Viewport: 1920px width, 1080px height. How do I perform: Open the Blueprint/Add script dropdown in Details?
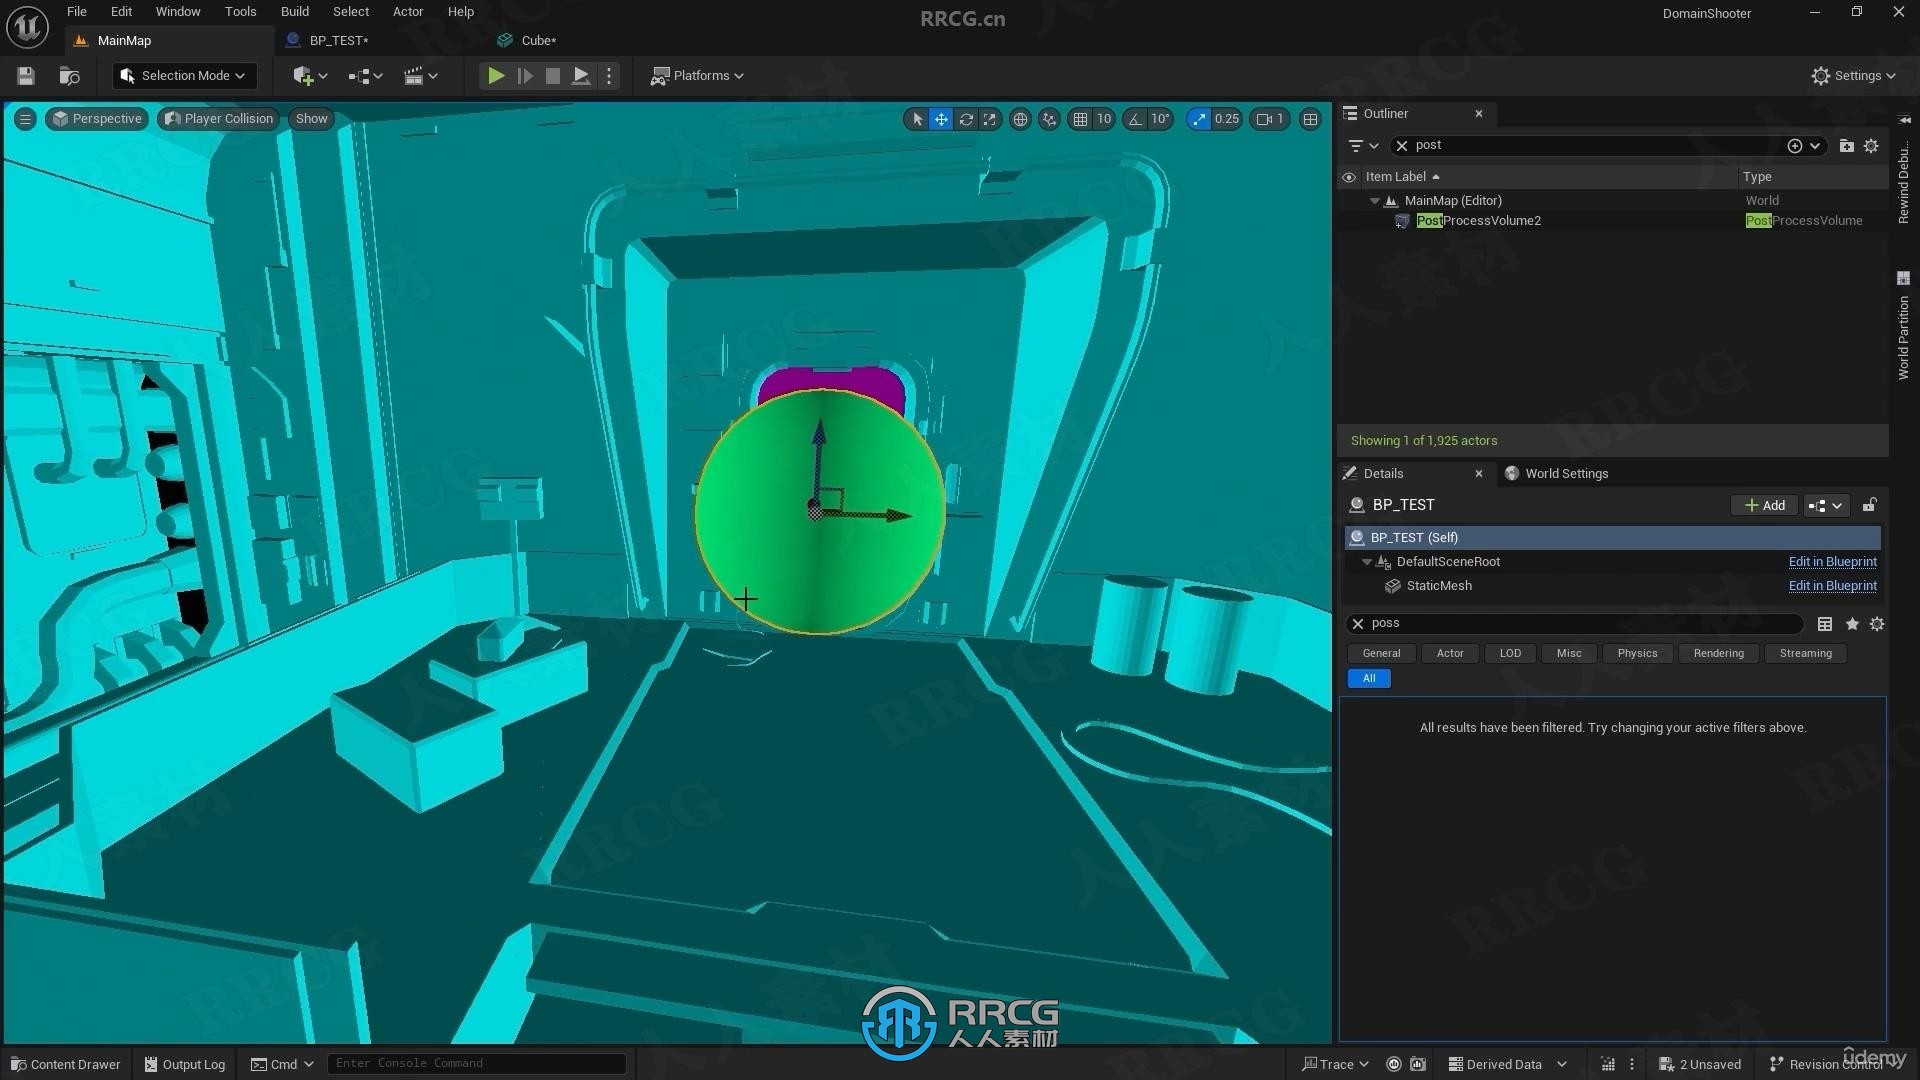pos(1825,506)
